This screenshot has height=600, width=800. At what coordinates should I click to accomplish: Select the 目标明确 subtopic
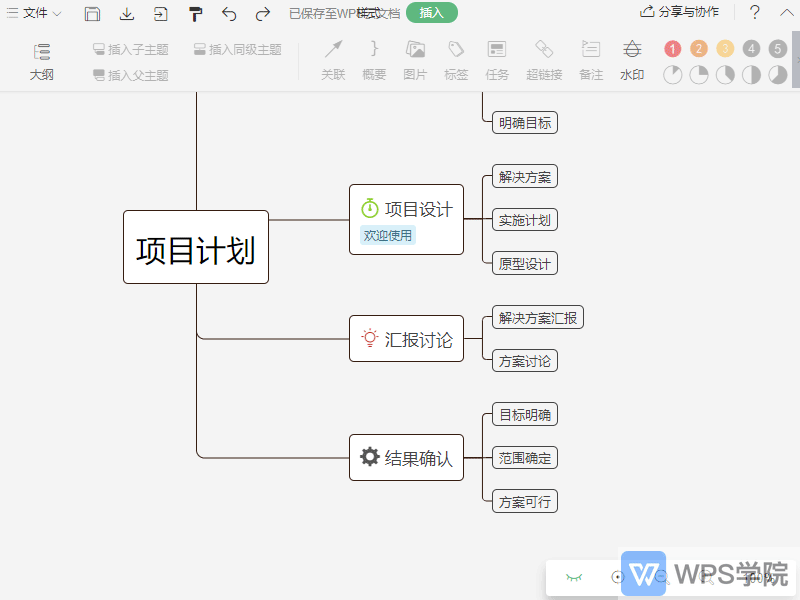(524, 414)
